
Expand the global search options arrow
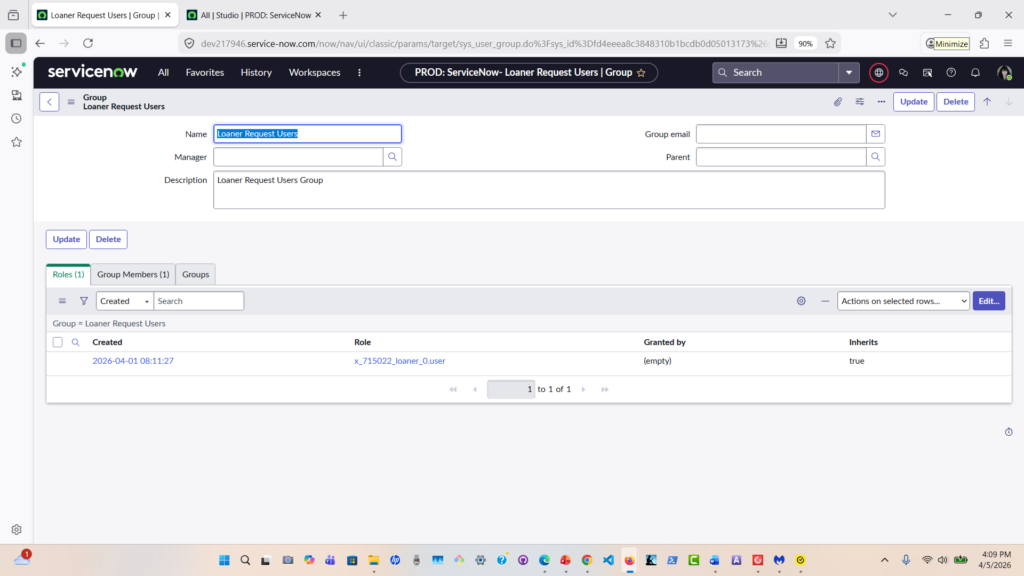[849, 73]
